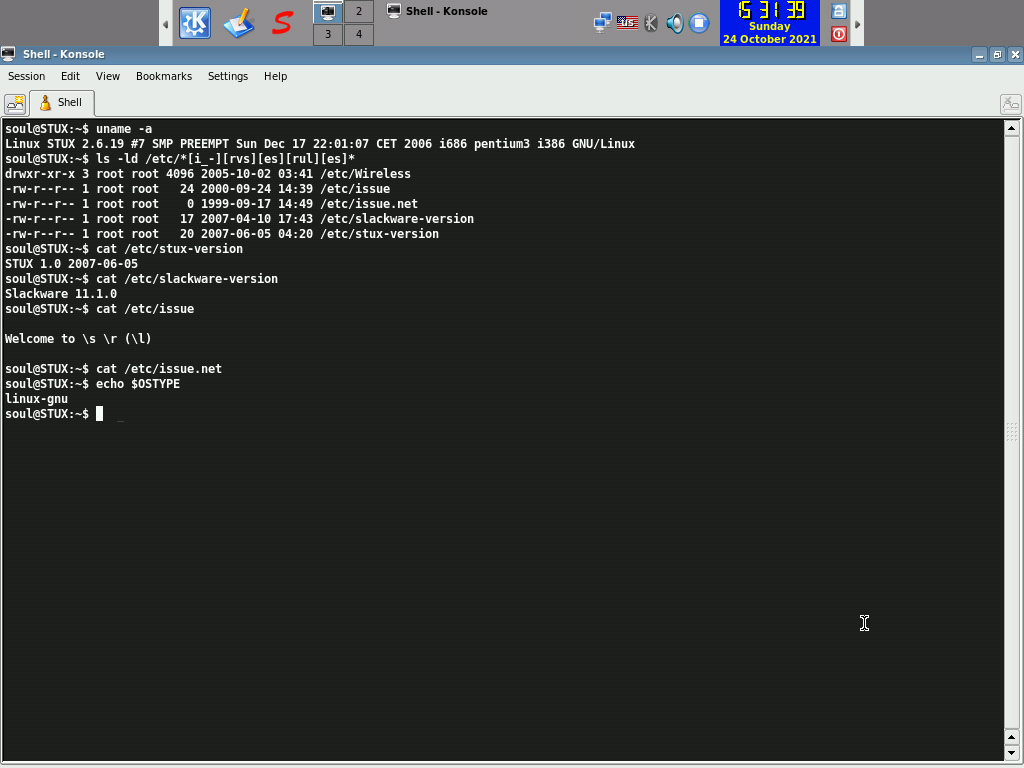Viewport: 1024px width, 768px height.
Task: Click the text 'uname -a'
Action: (124, 129)
